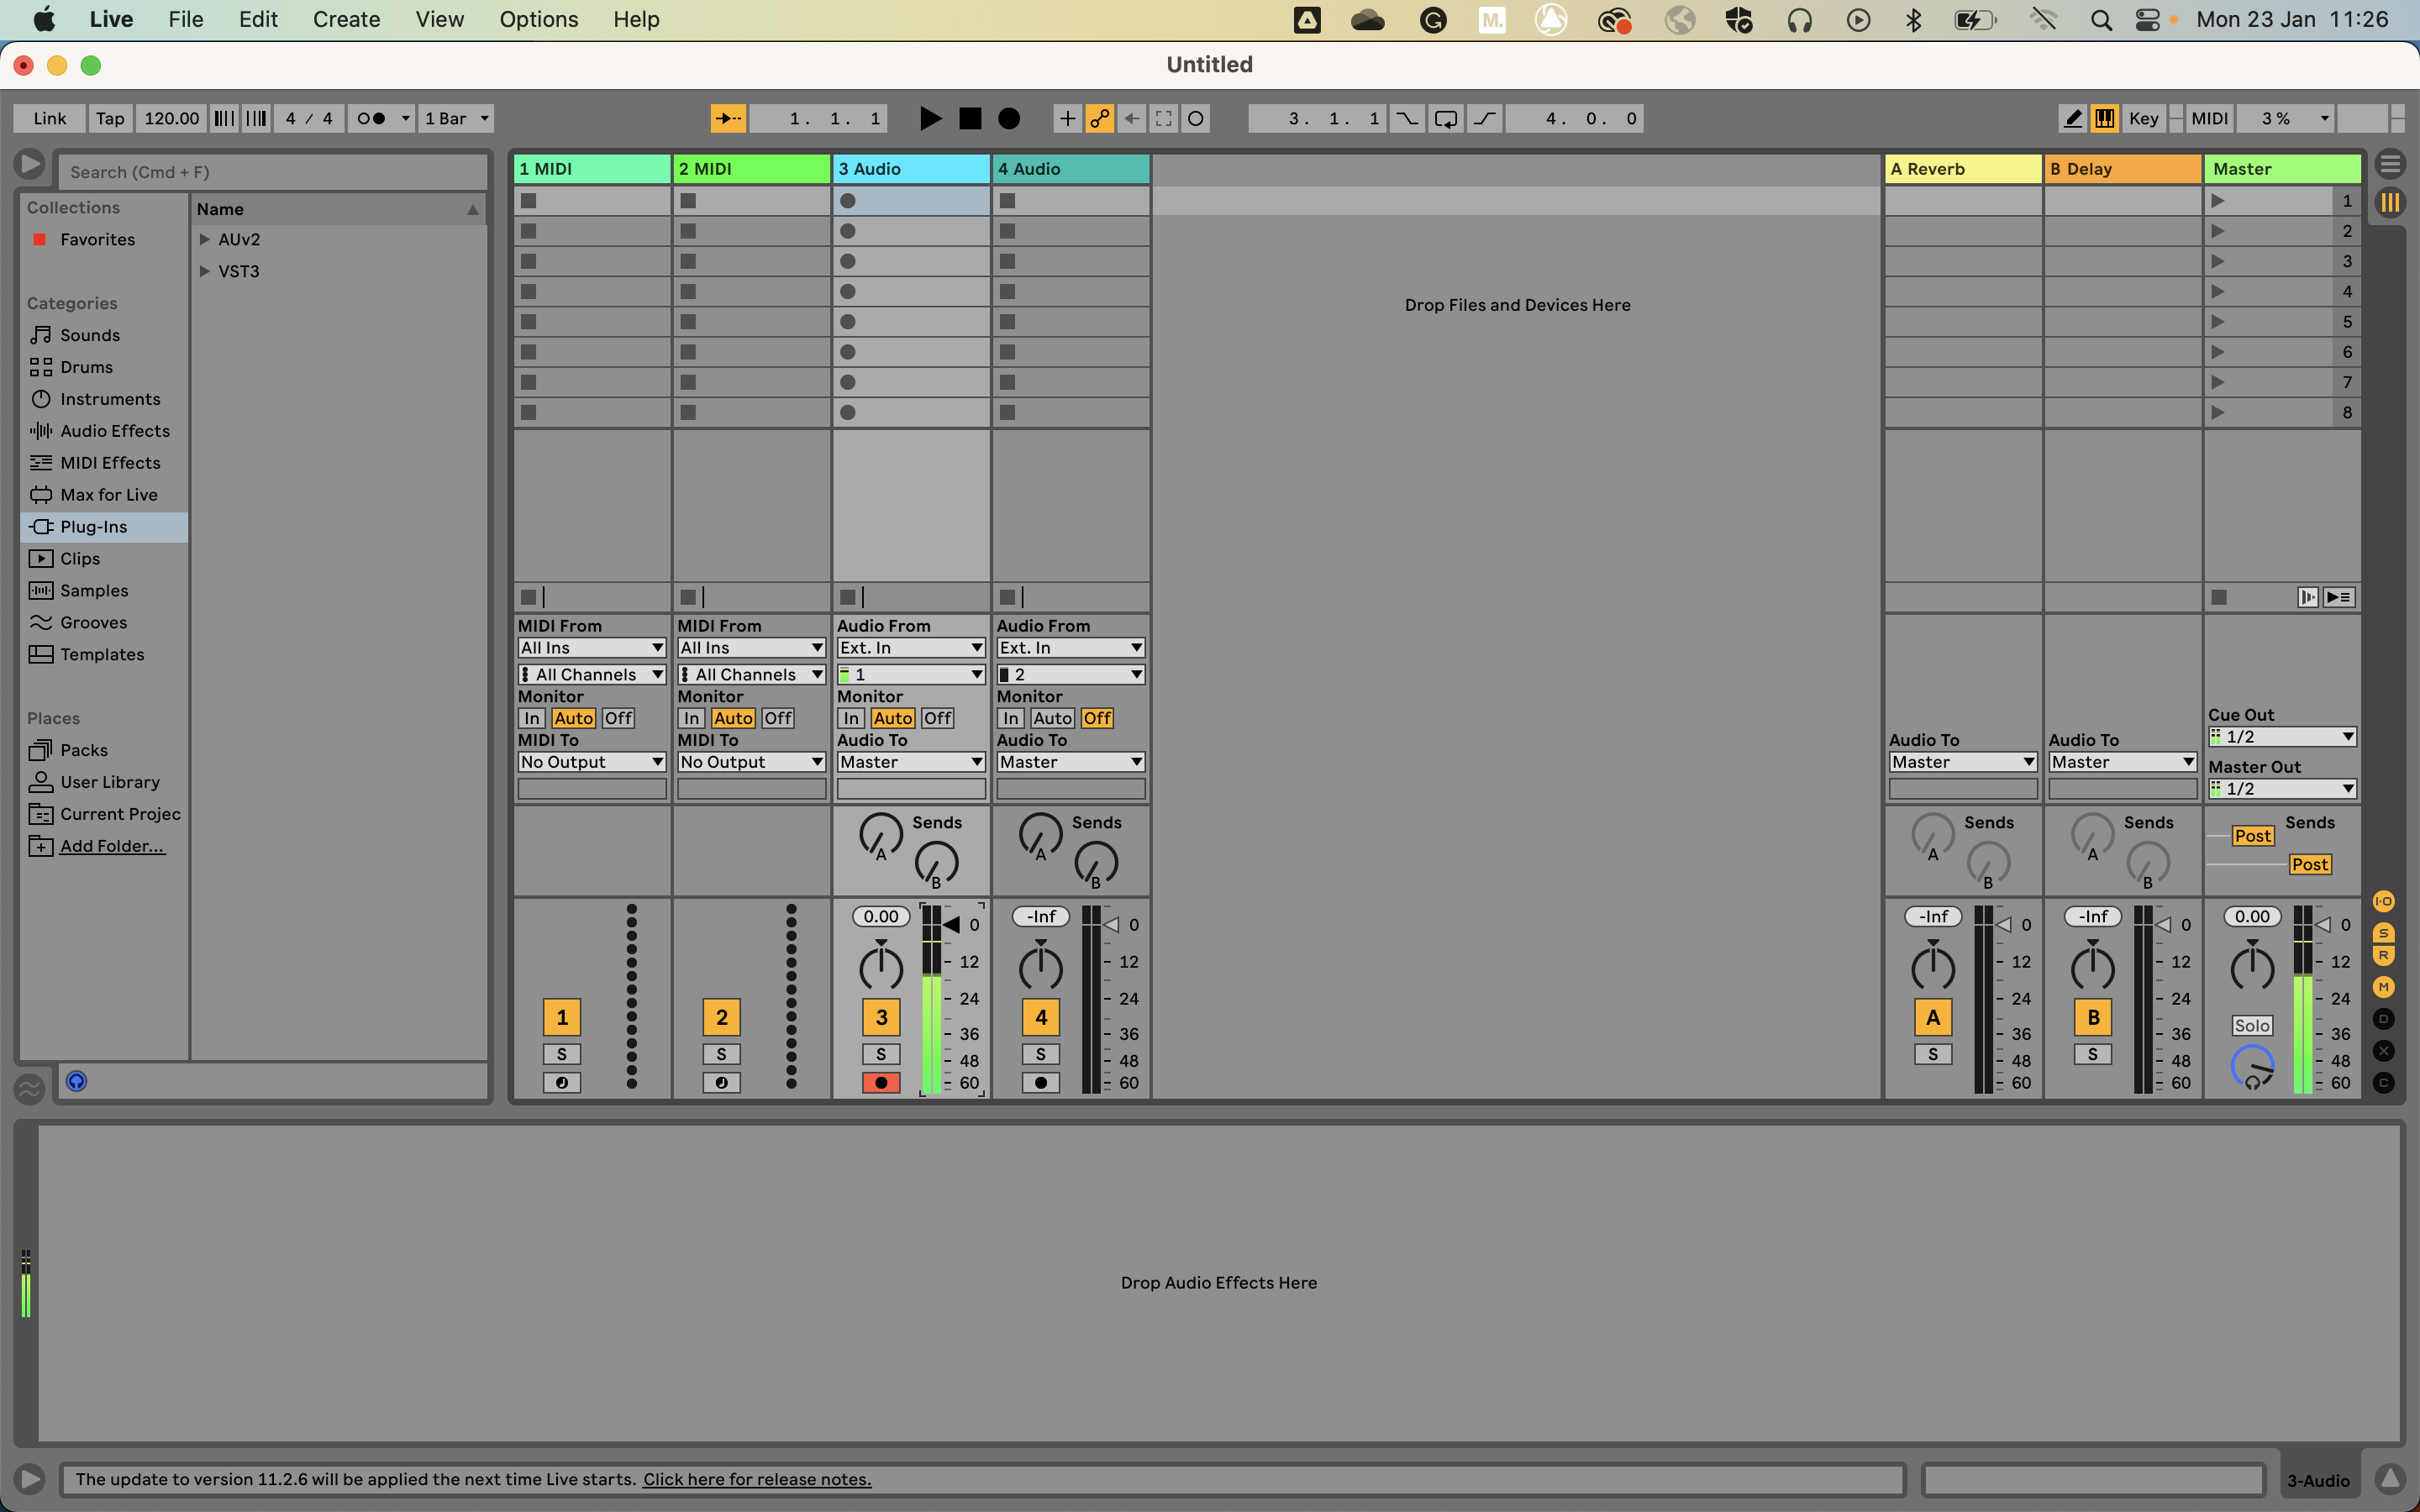
Task: Open the 1 Bar quantization menu
Action: [456, 118]
